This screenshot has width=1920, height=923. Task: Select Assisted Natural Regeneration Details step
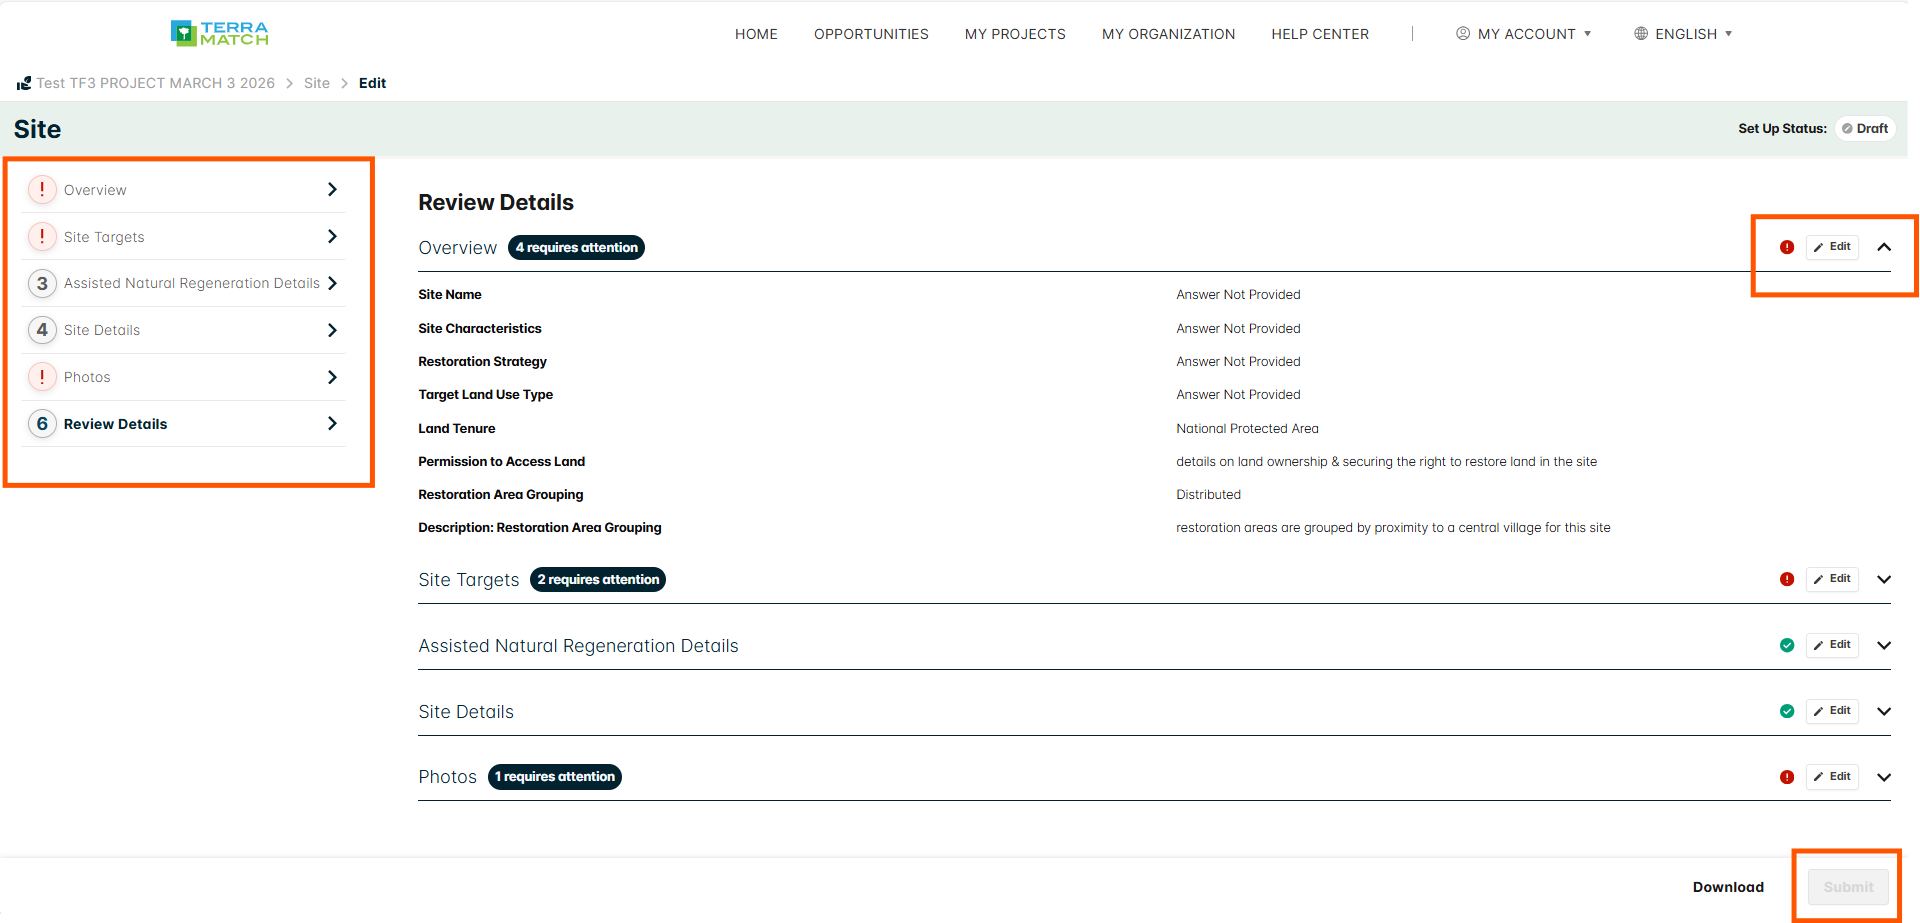(184, 283)
